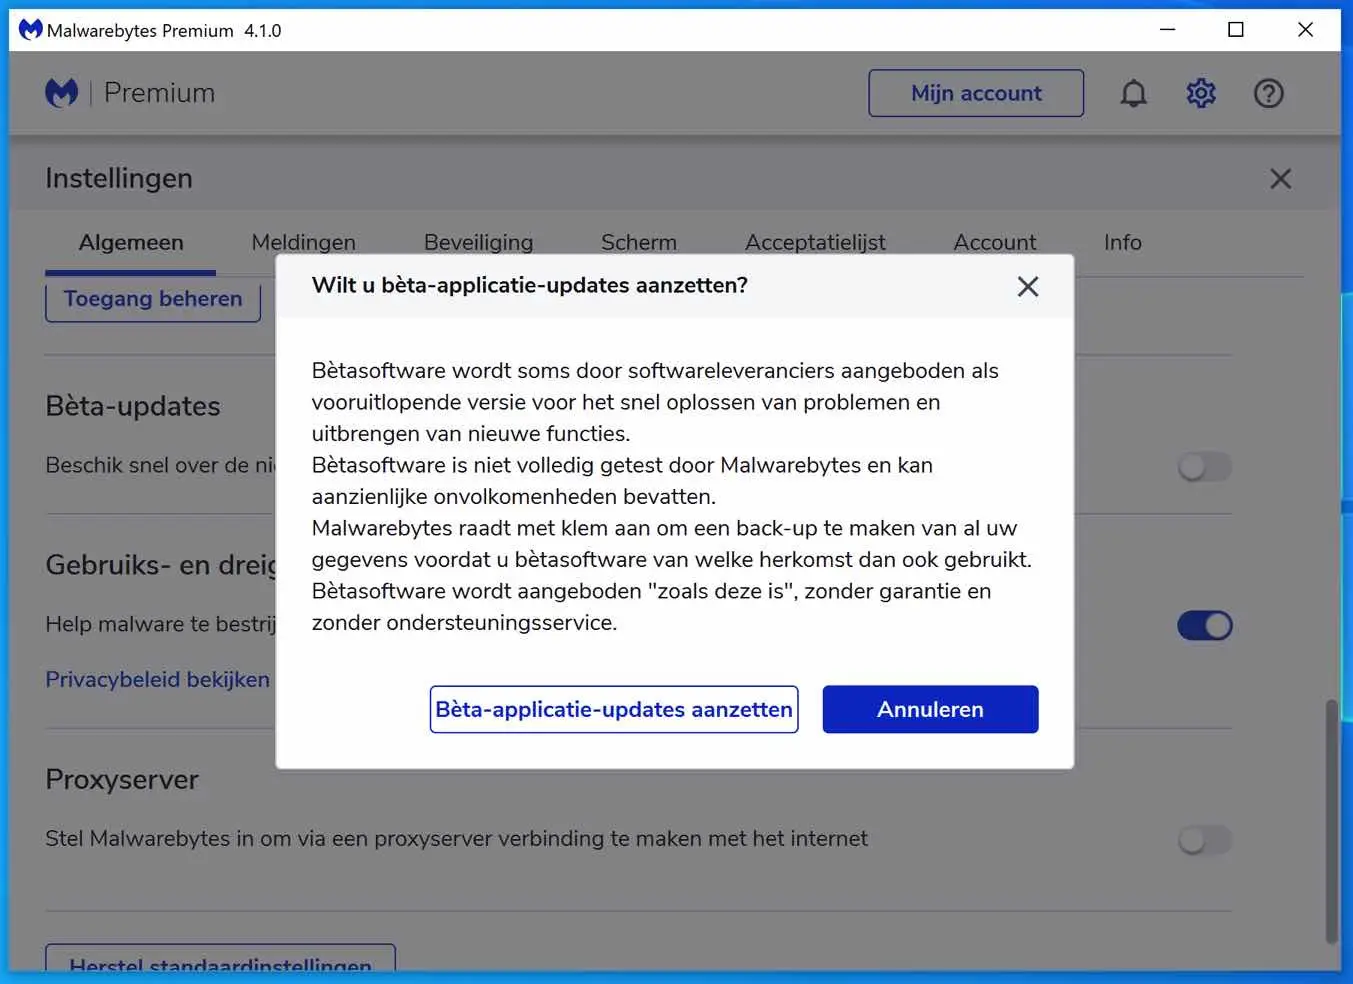Minimize the Malwarebytes window
This screenshot has height=984, width=1353.
tap(1167, 30)
